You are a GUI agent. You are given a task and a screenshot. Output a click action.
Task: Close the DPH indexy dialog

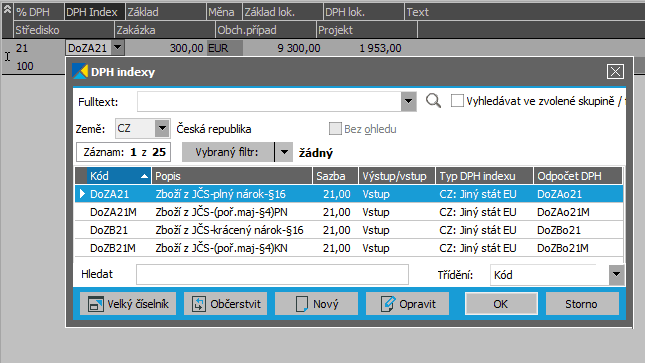[615, 72]
